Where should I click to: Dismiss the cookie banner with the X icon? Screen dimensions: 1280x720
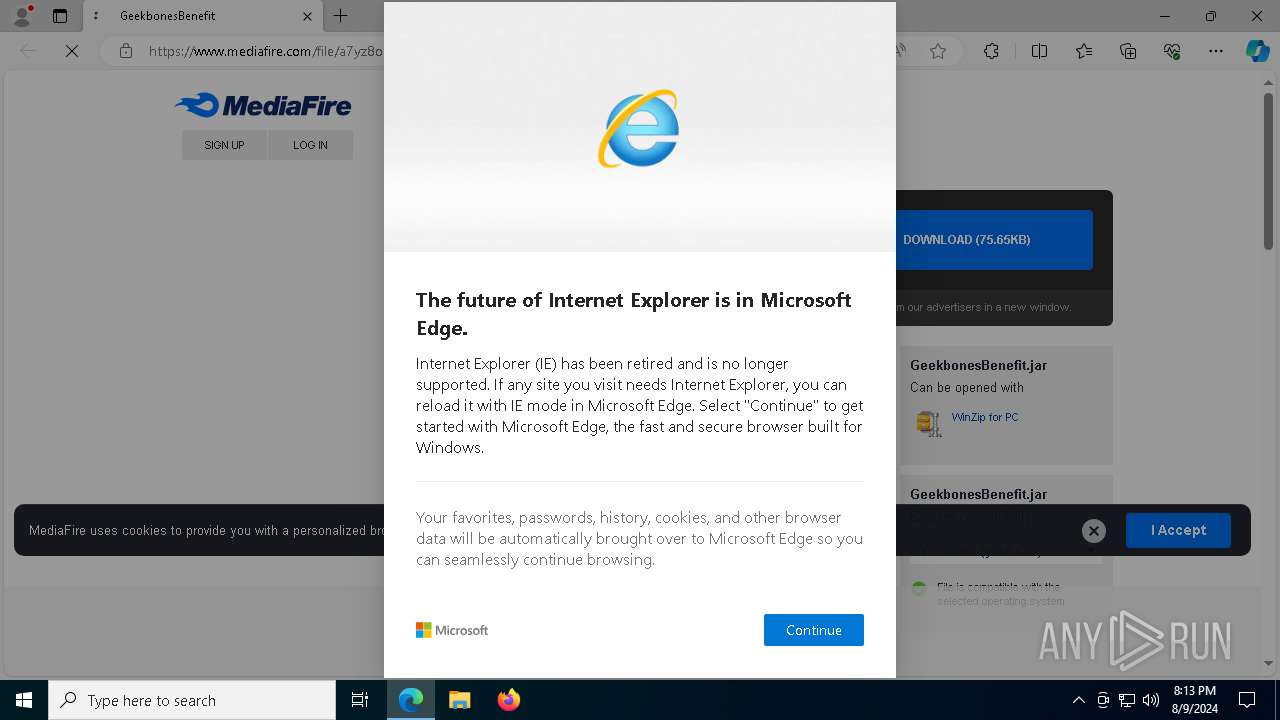pyautogui.click(x=1094, y=531)
